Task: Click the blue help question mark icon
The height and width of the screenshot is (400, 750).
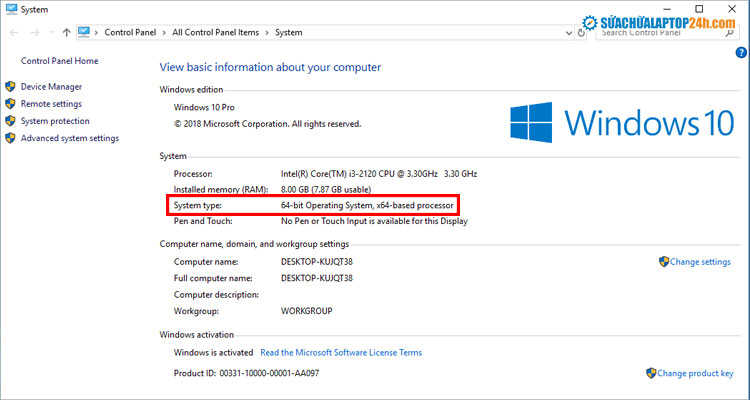Action: coord(740,52)
